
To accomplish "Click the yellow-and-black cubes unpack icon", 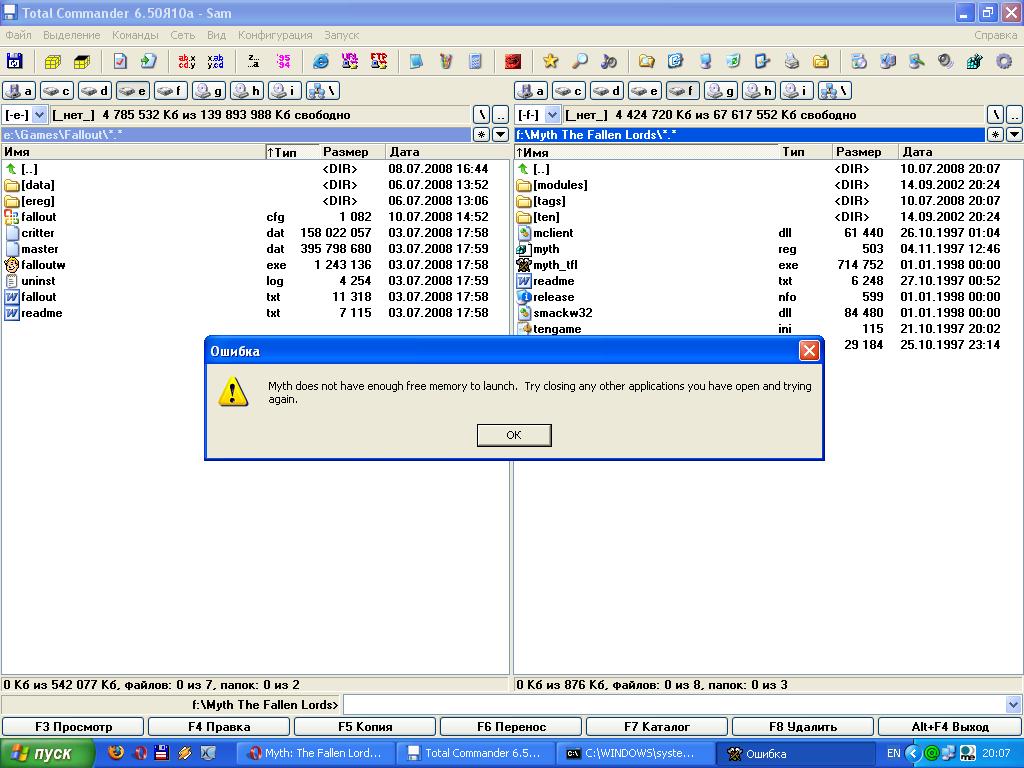I will click(x=82, y=61).
